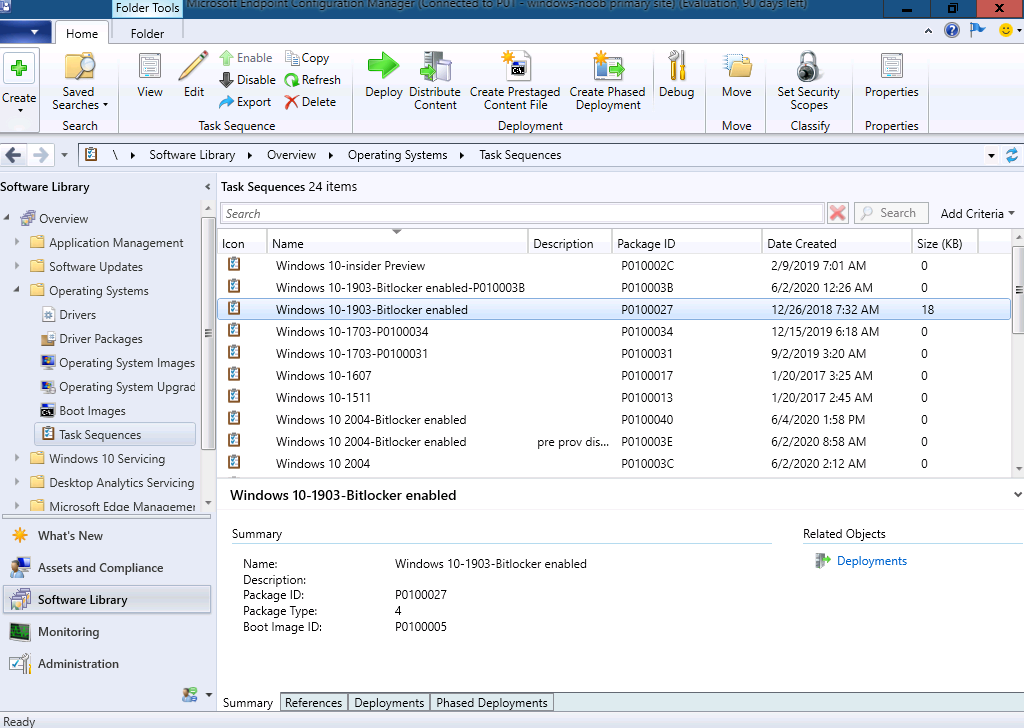This screenshot has width=1024, height=728.
Task: Copy the selected task sequence
Action: click(x=306, y=58)
